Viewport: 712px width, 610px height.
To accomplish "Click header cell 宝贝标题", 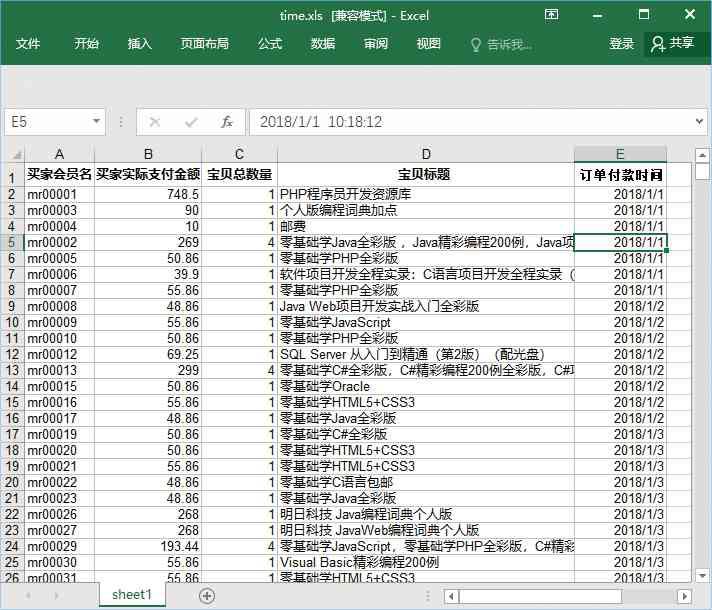I will (426, 174).
